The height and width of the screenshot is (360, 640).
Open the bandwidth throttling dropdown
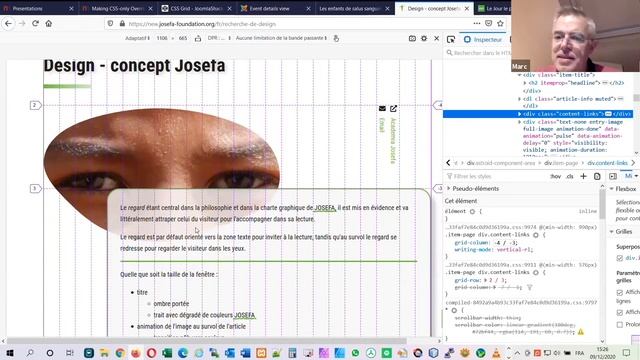coord(281,38)
